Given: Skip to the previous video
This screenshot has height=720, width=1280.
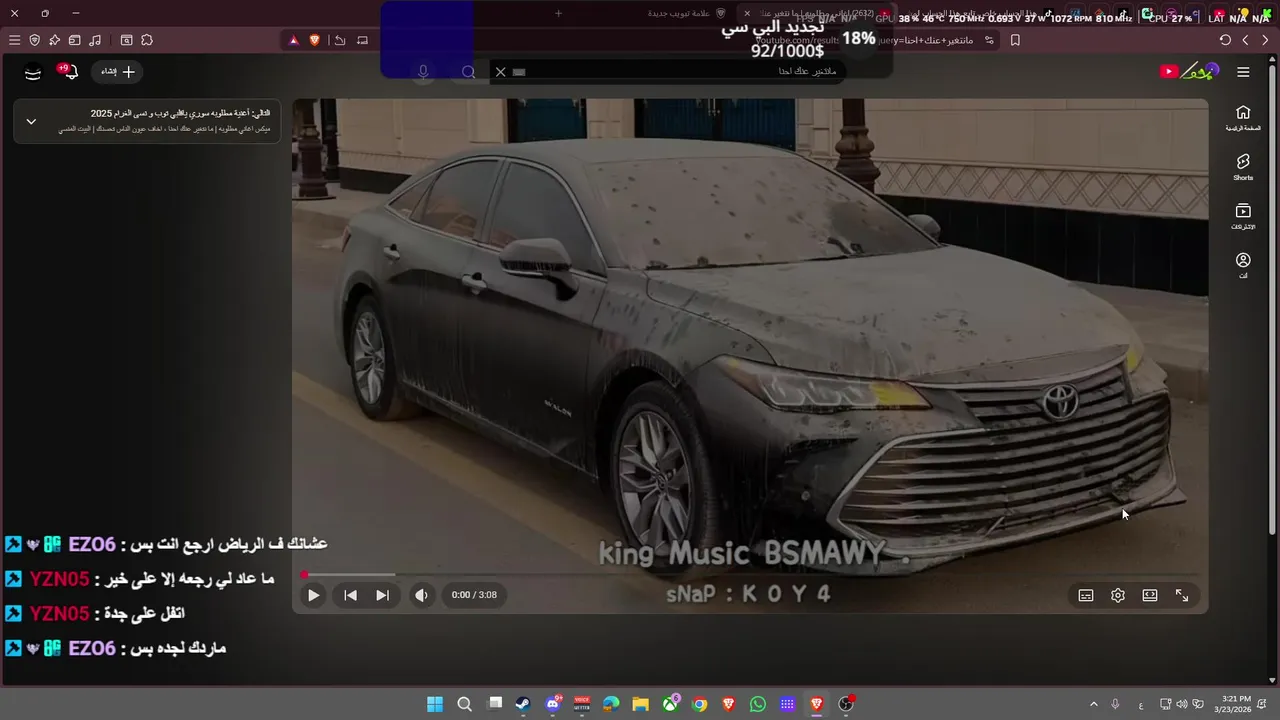Looking at the screenshot, I should tap(350, 595).
